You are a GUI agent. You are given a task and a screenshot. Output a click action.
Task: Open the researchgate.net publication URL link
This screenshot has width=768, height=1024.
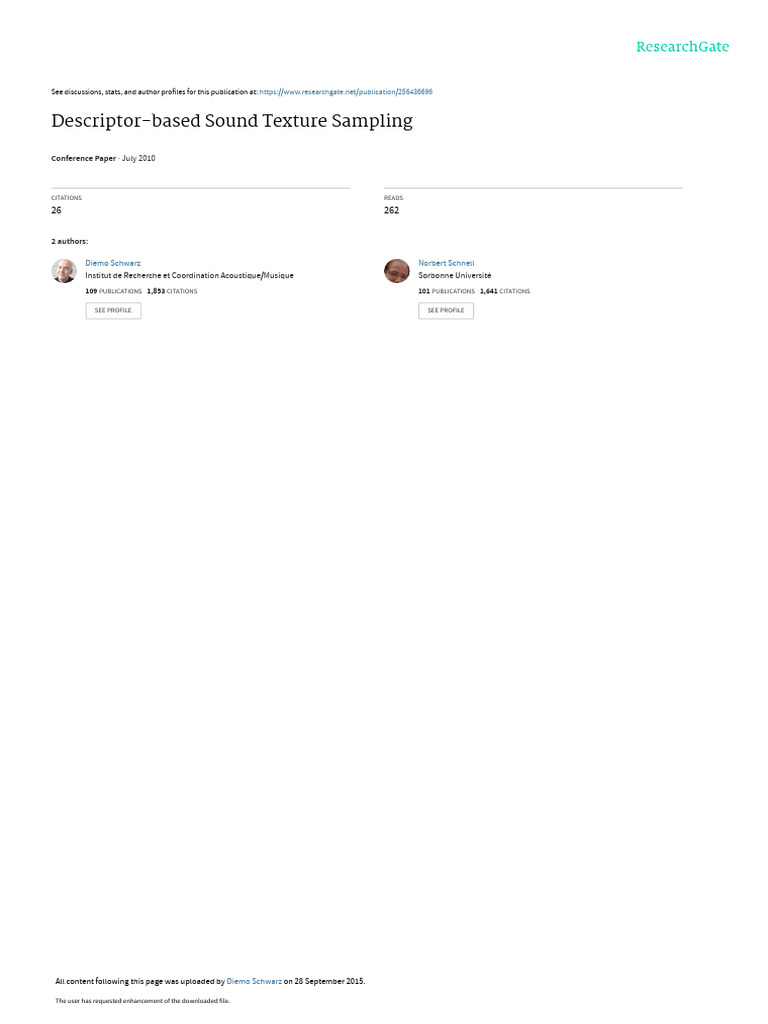(x=345, y=92)
